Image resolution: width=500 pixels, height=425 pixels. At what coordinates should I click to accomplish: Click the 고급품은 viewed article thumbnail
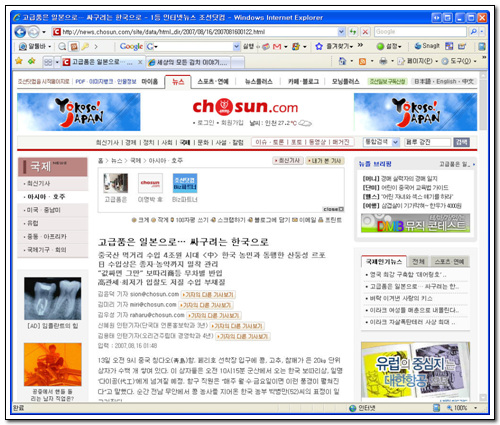(x=115, y=183)
